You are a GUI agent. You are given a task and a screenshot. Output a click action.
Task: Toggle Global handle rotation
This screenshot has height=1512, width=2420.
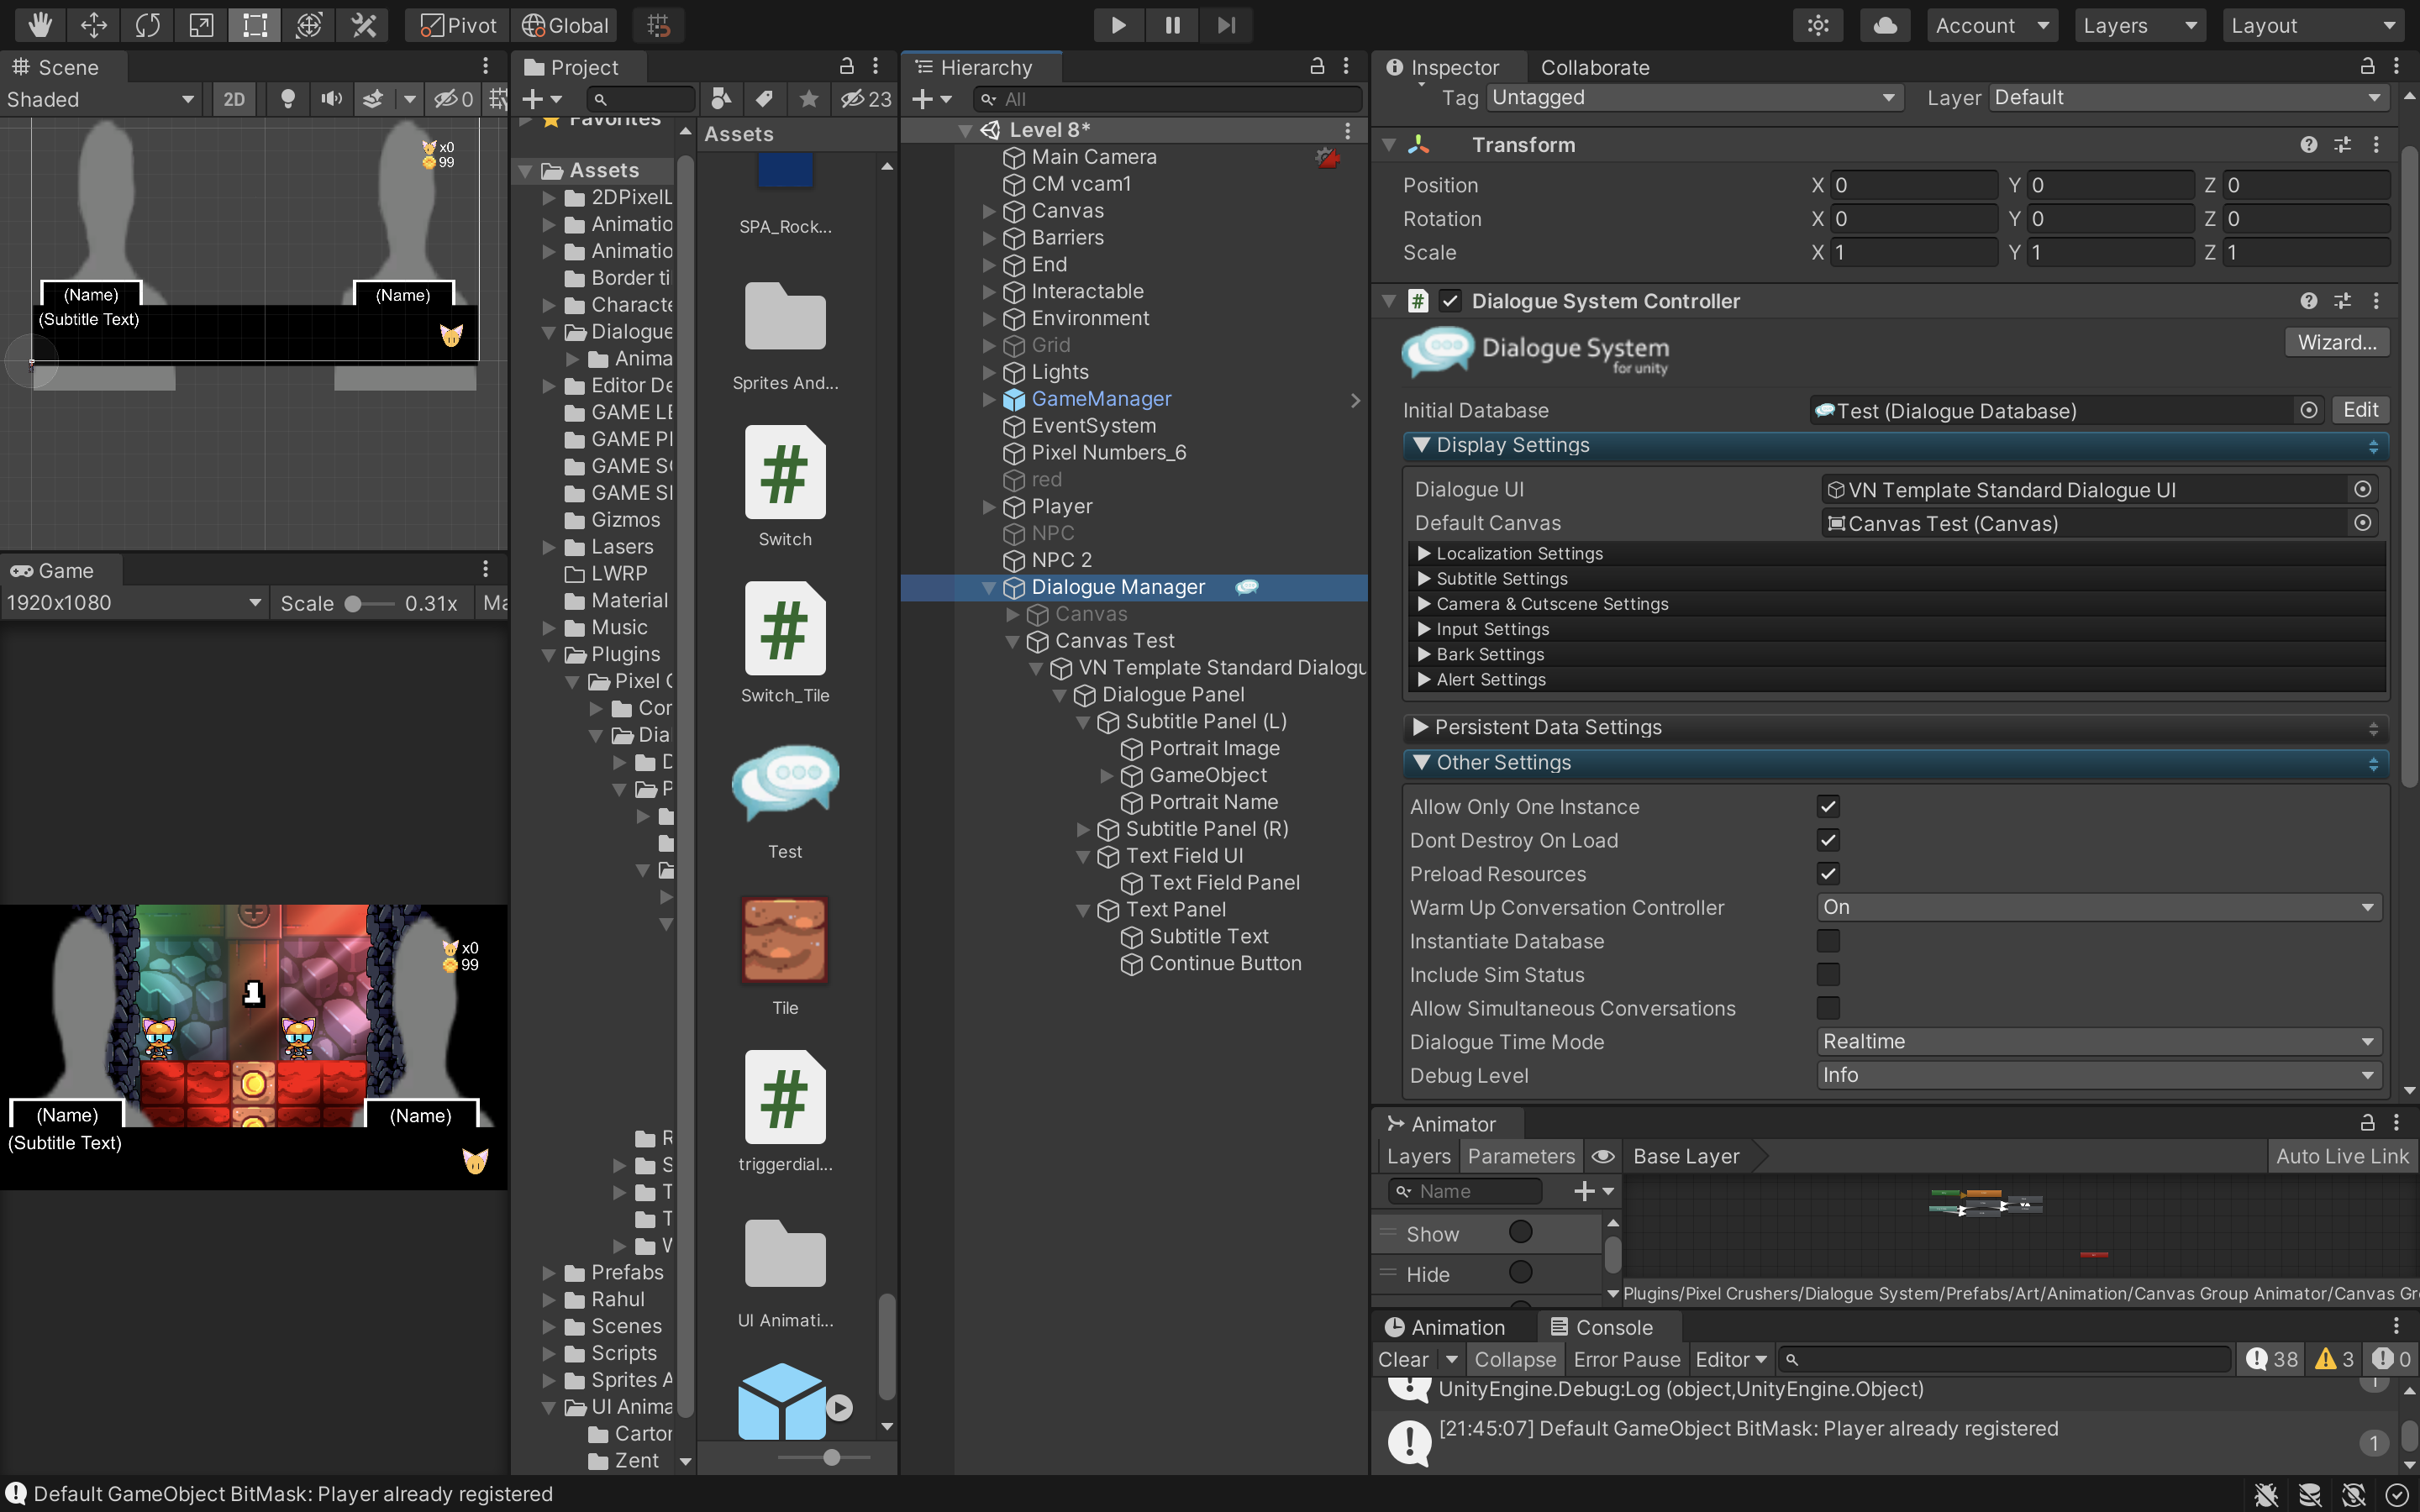[565, 25]
